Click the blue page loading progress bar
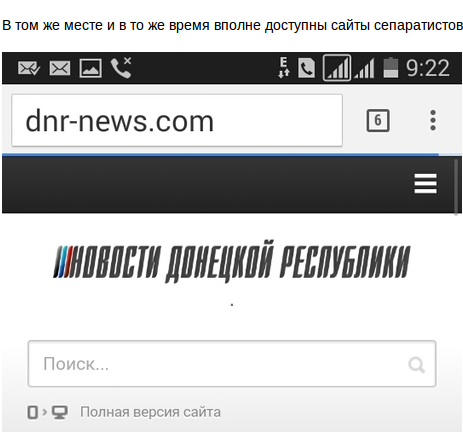 click(x=220, y=154)
